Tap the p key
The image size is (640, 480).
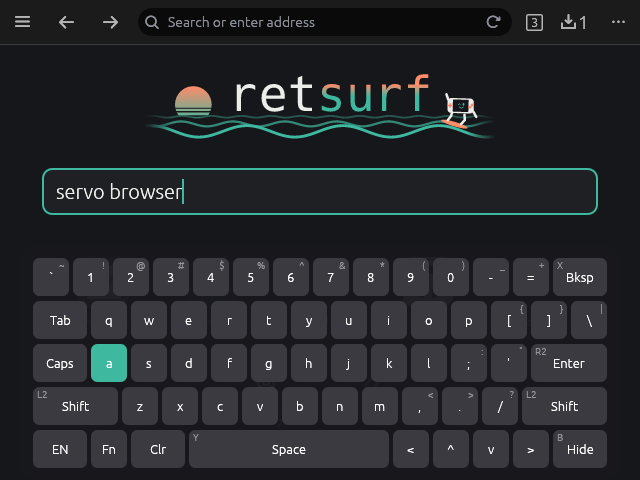coord(469,320)
